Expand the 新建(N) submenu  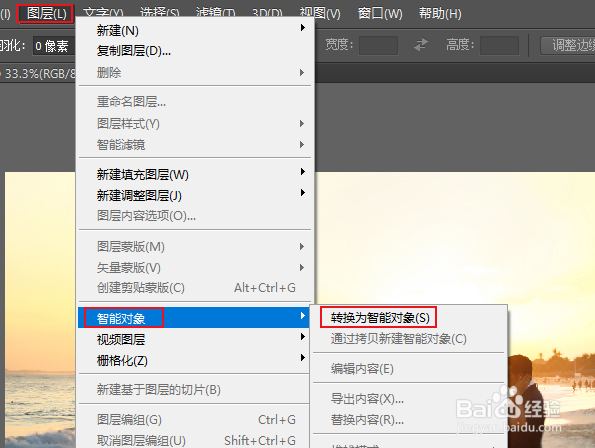point(195,30)
